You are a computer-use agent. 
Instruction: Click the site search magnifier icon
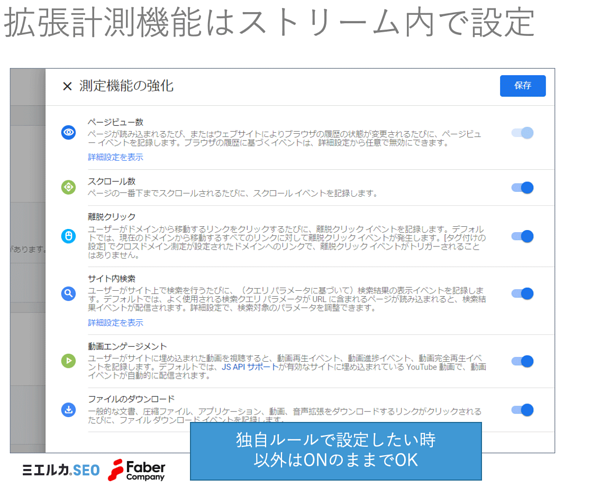(x=68, y=293)
